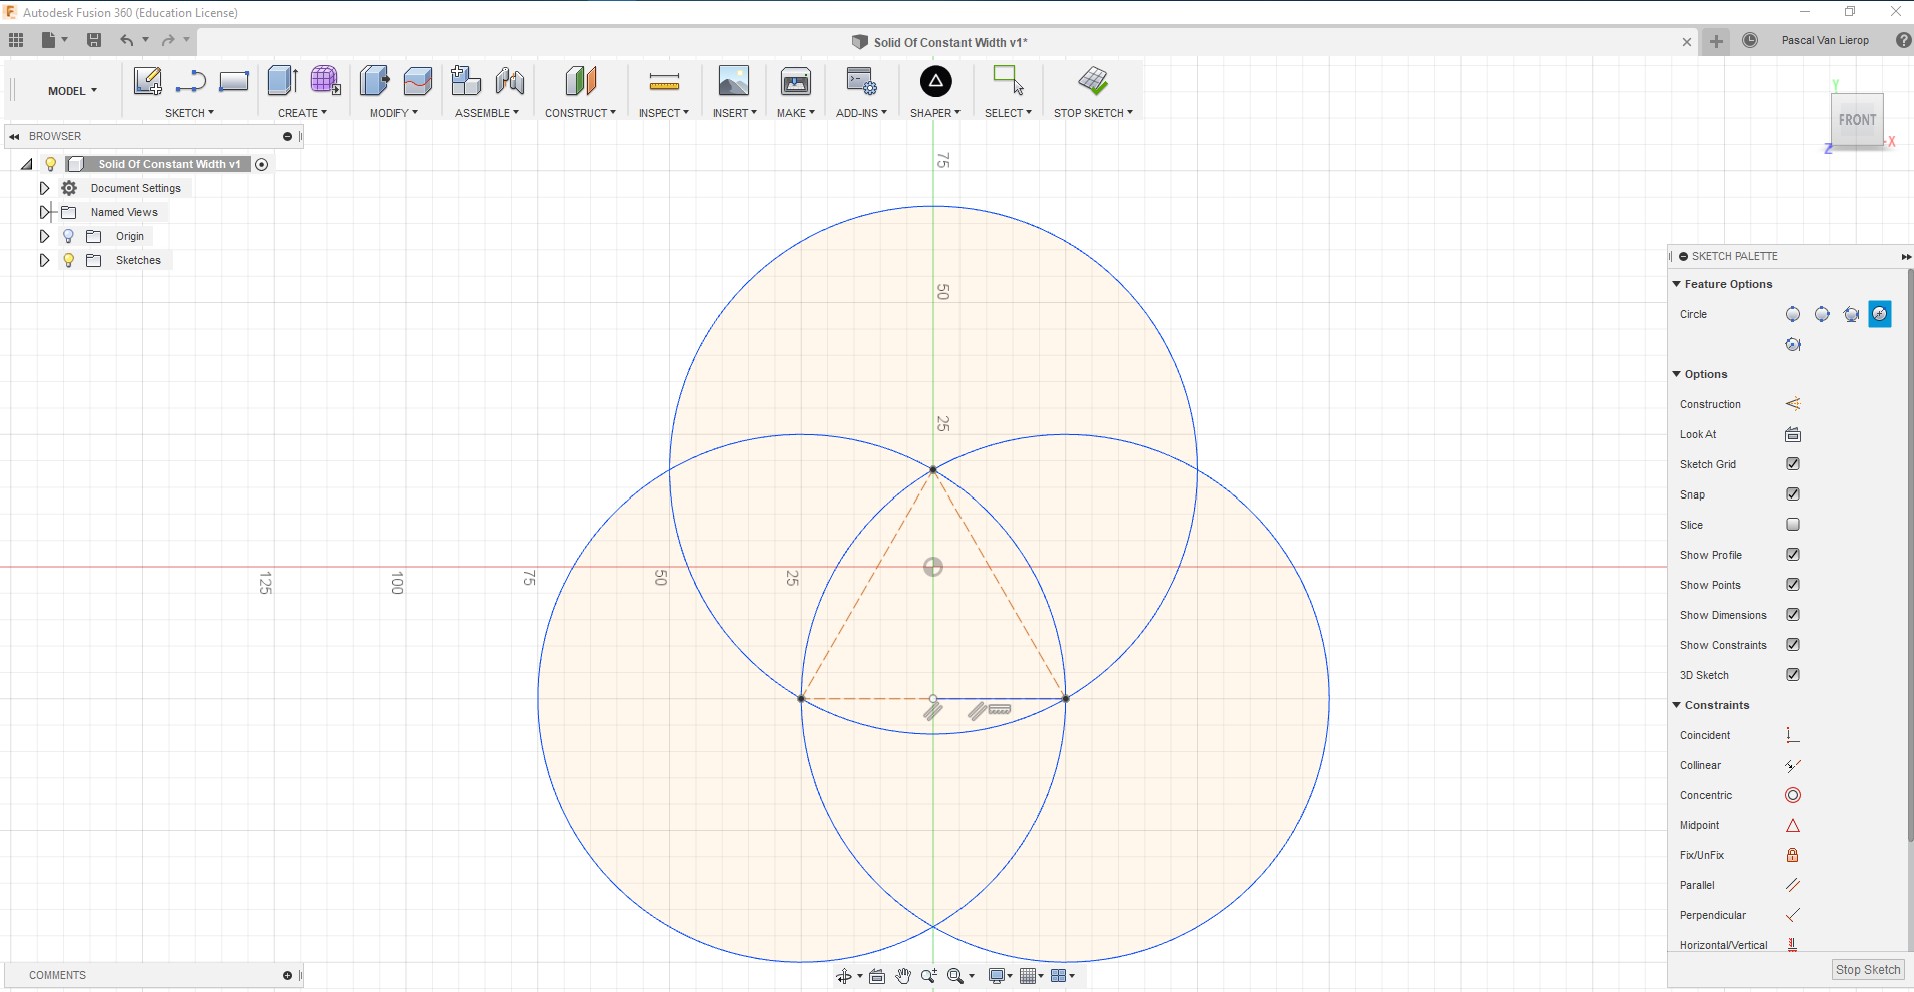Select the Rectangle sketch tool icon
The height and width of the screenshot is (992, 1914).
tap(234, 81)
